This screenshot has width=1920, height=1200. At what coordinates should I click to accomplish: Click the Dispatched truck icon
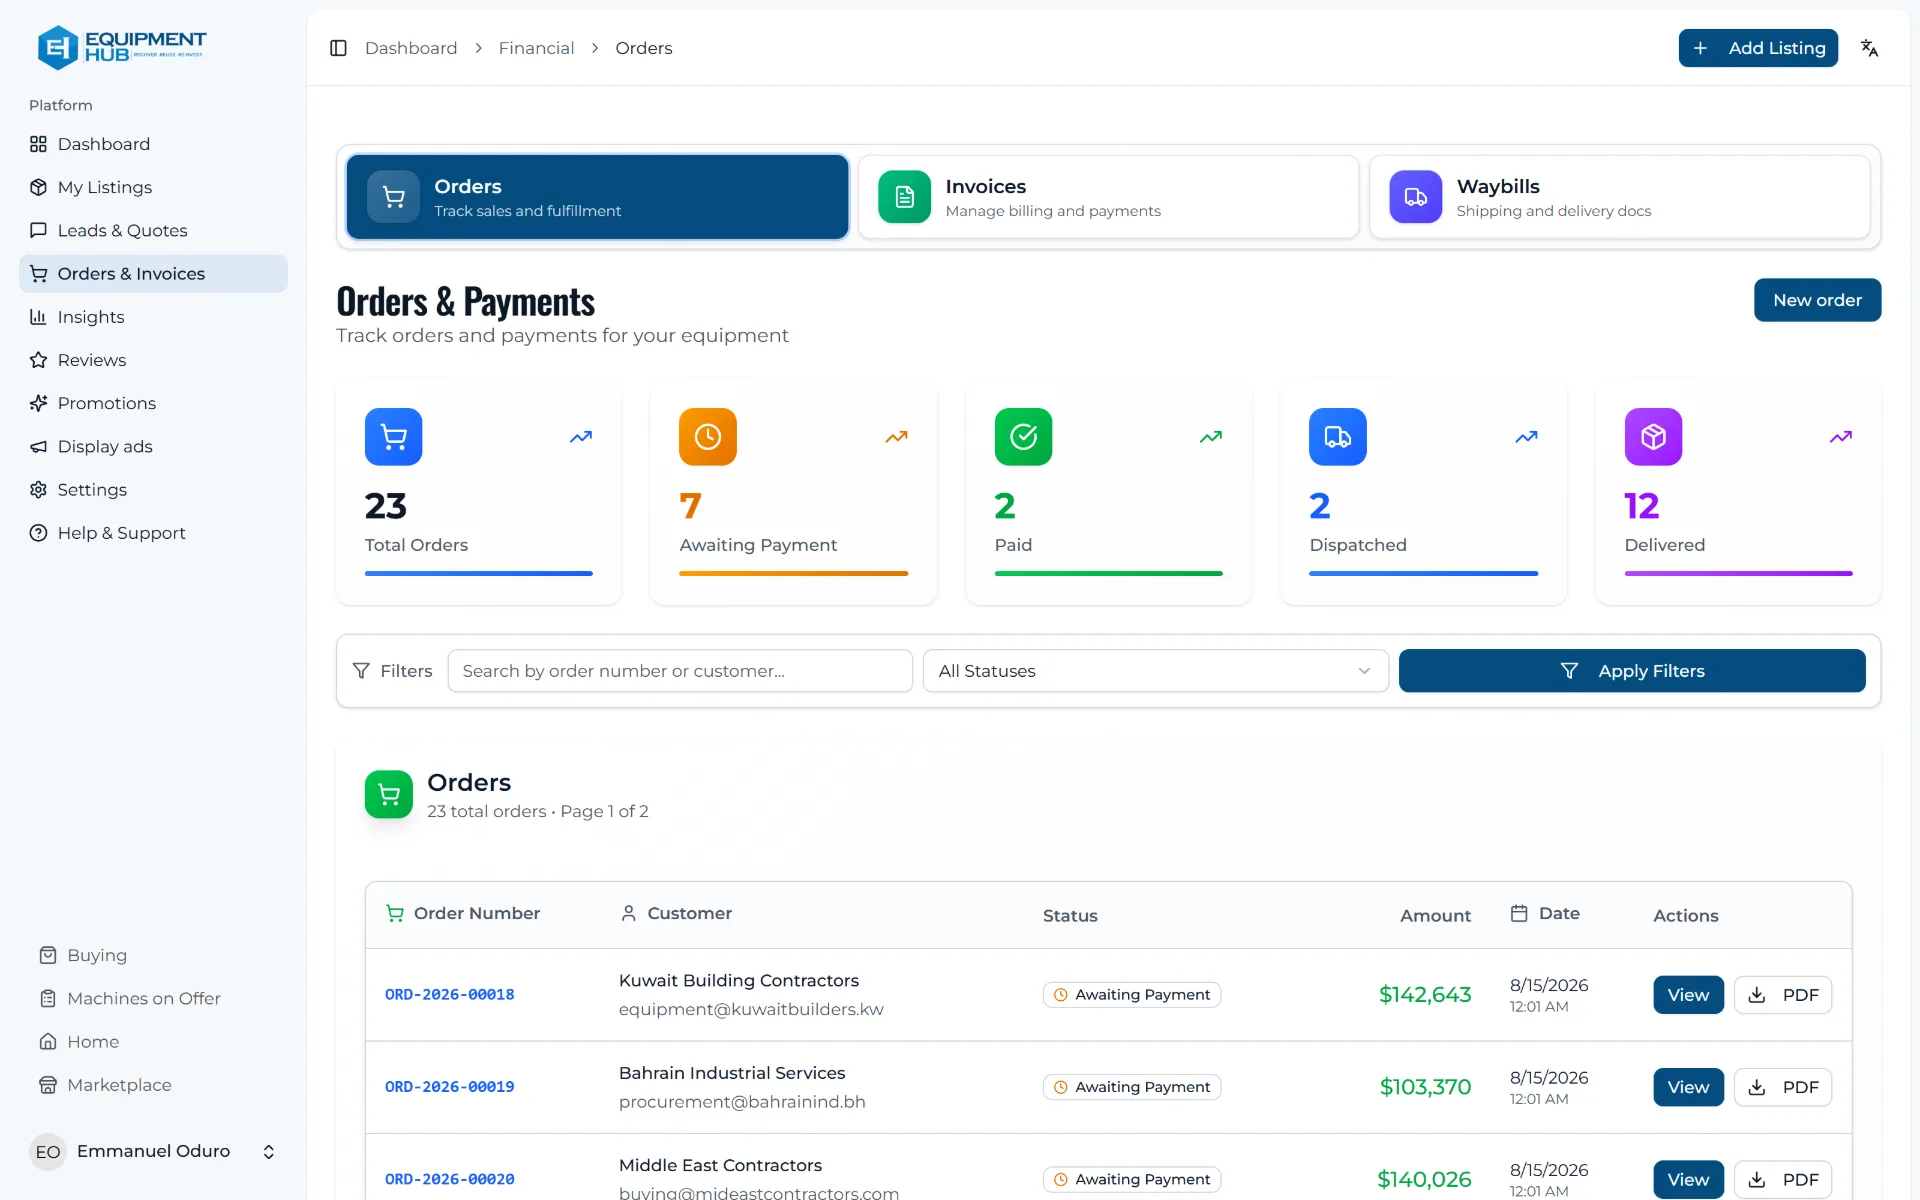point(1338,437)
